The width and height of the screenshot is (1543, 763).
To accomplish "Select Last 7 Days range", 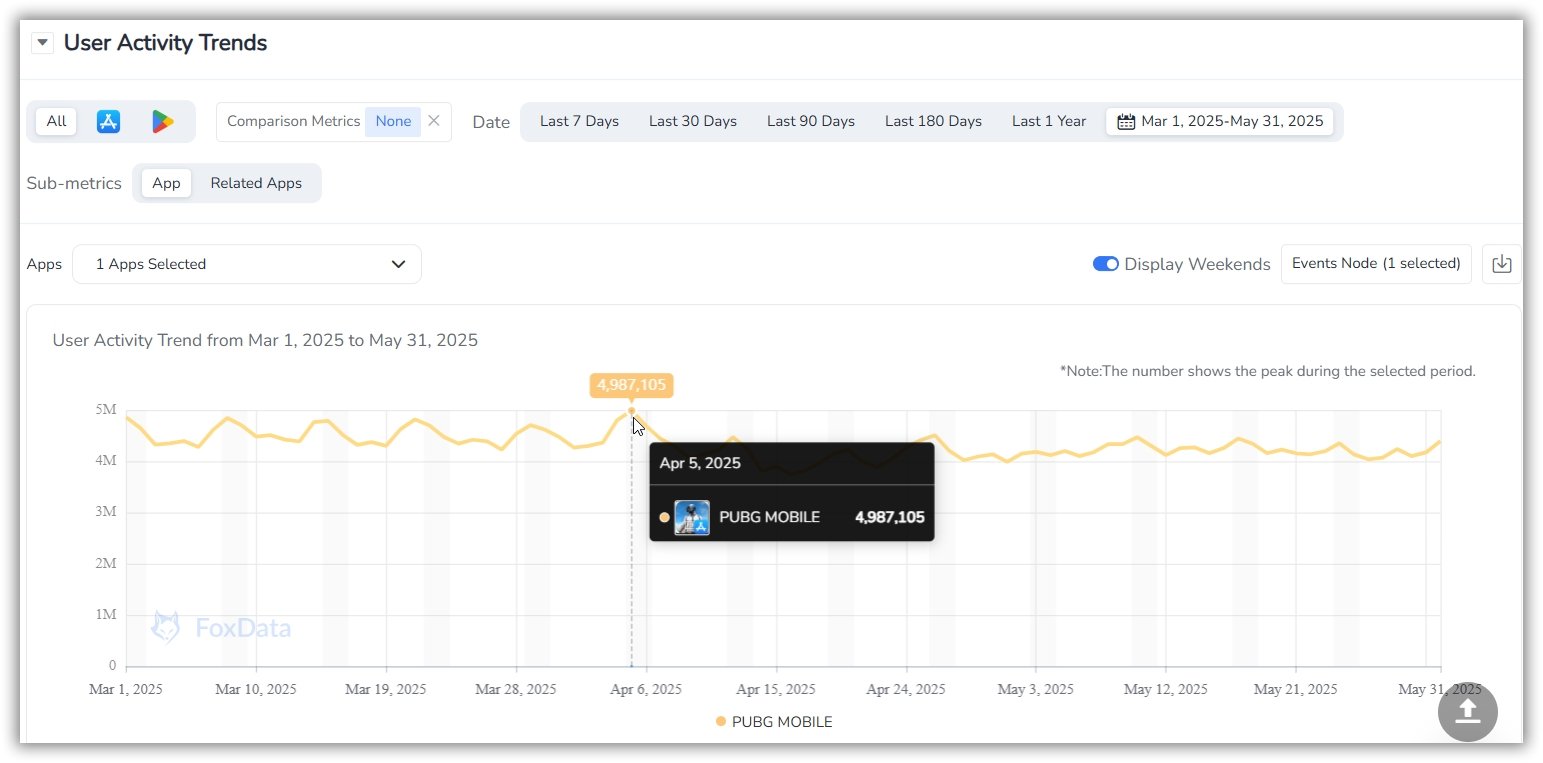I will (x=579, y=121).
